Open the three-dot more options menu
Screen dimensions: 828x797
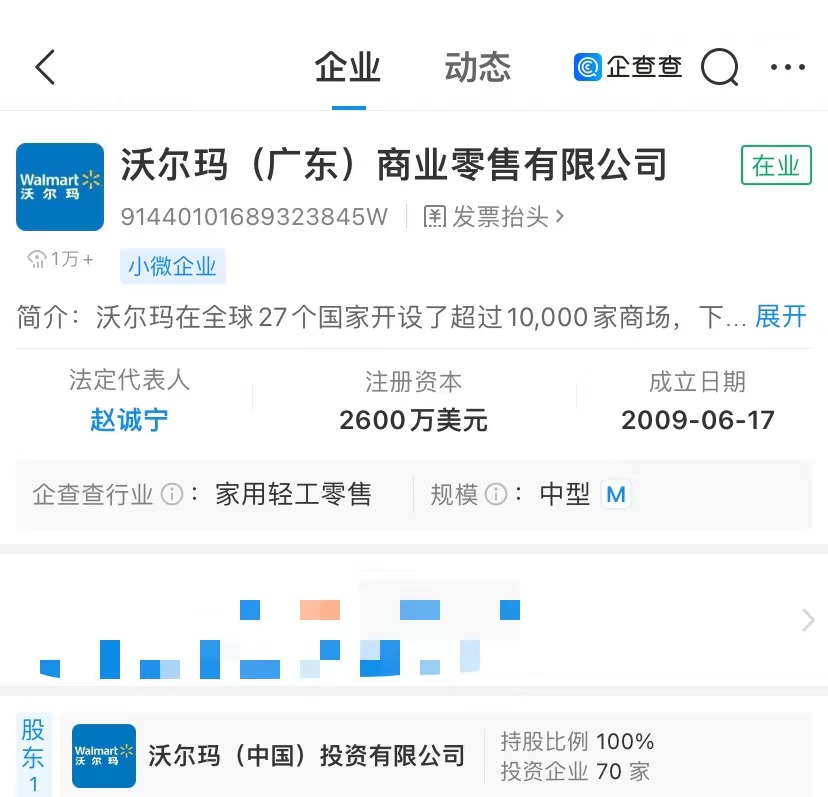pos(787,67)
